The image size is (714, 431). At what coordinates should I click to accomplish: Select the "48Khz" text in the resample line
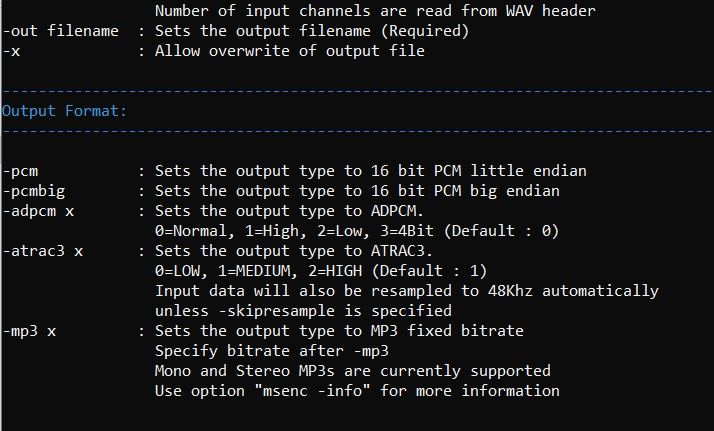pos(510,291)
